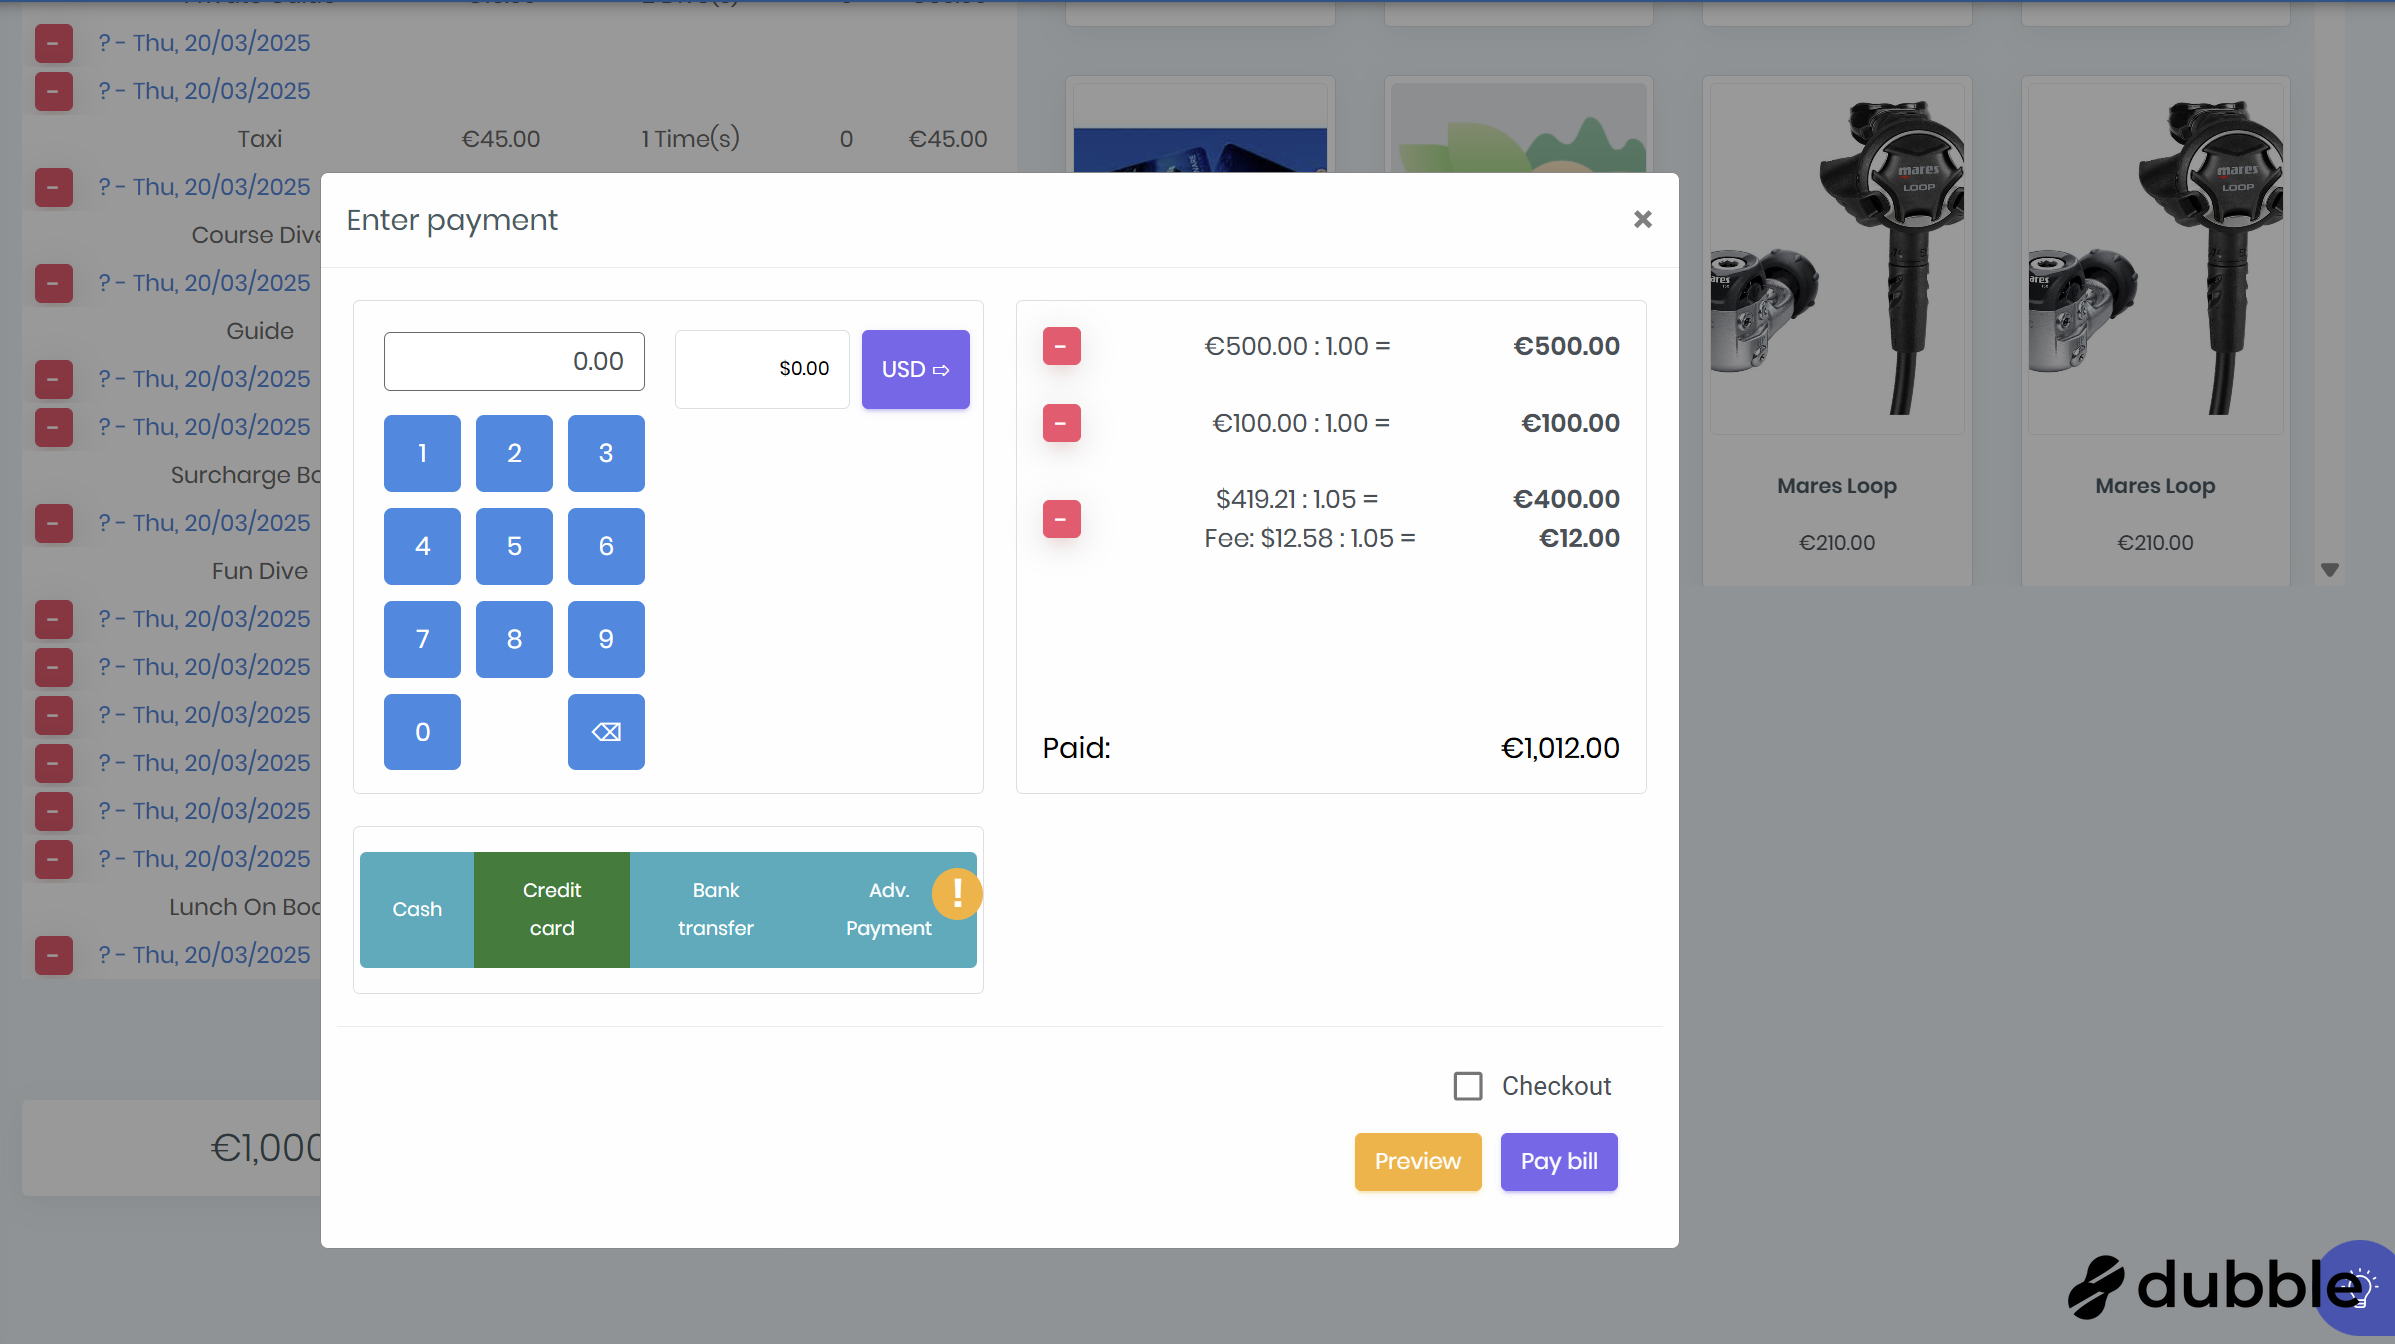Click the Preview button
2395x1344 pixels.
(1417, 1161)
